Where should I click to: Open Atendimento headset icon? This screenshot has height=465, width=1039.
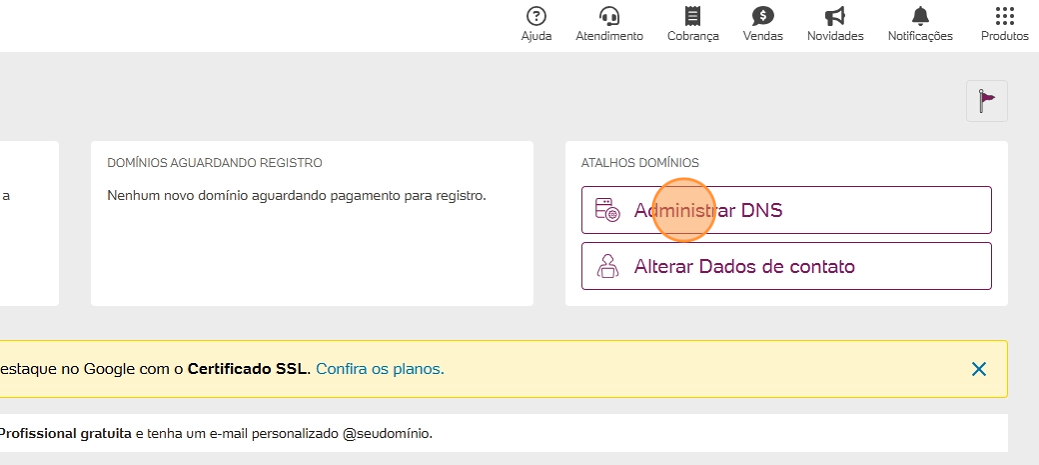(x=609, y=16)
